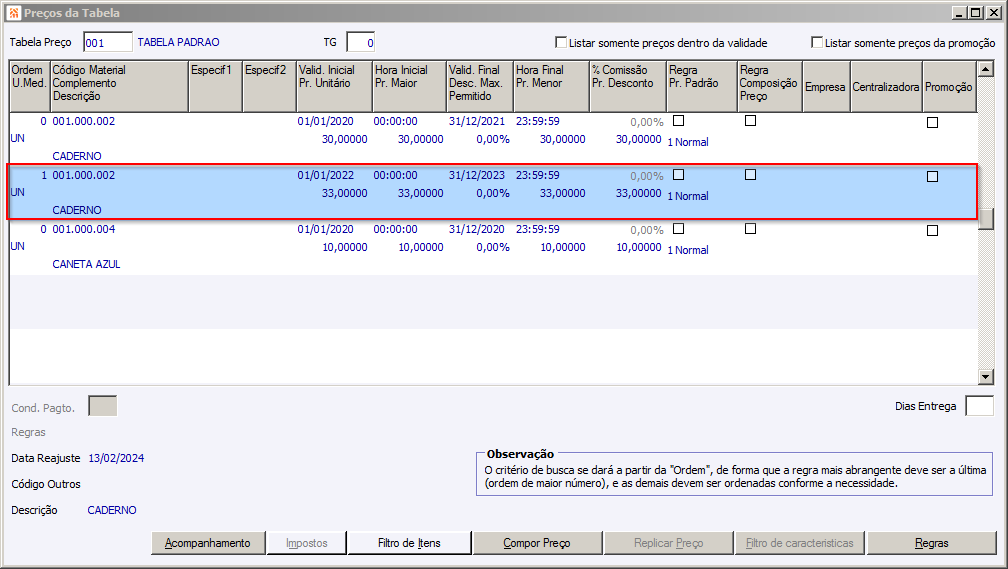
Task: Select the % Comissão column header
Action: (x=626, y=86)
